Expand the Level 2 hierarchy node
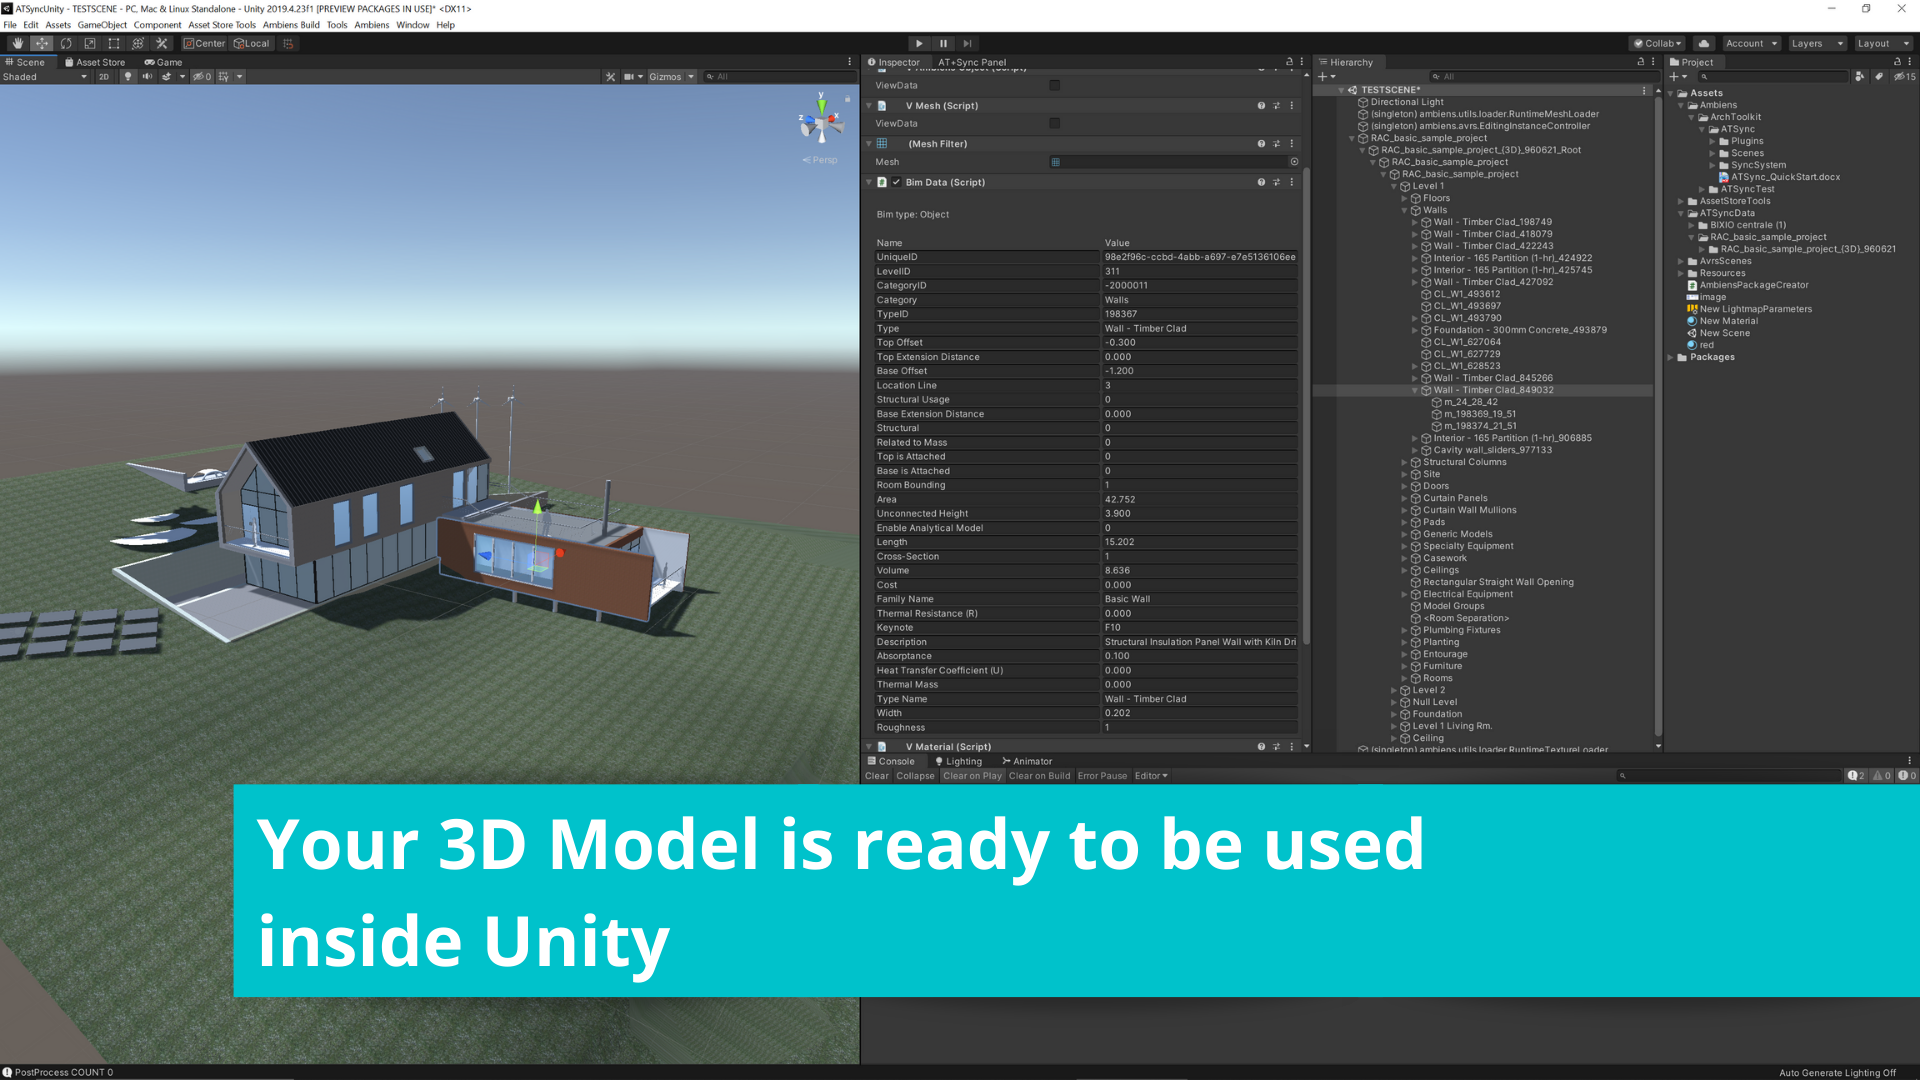The image size is (1920, 1080). (1394, 690)
